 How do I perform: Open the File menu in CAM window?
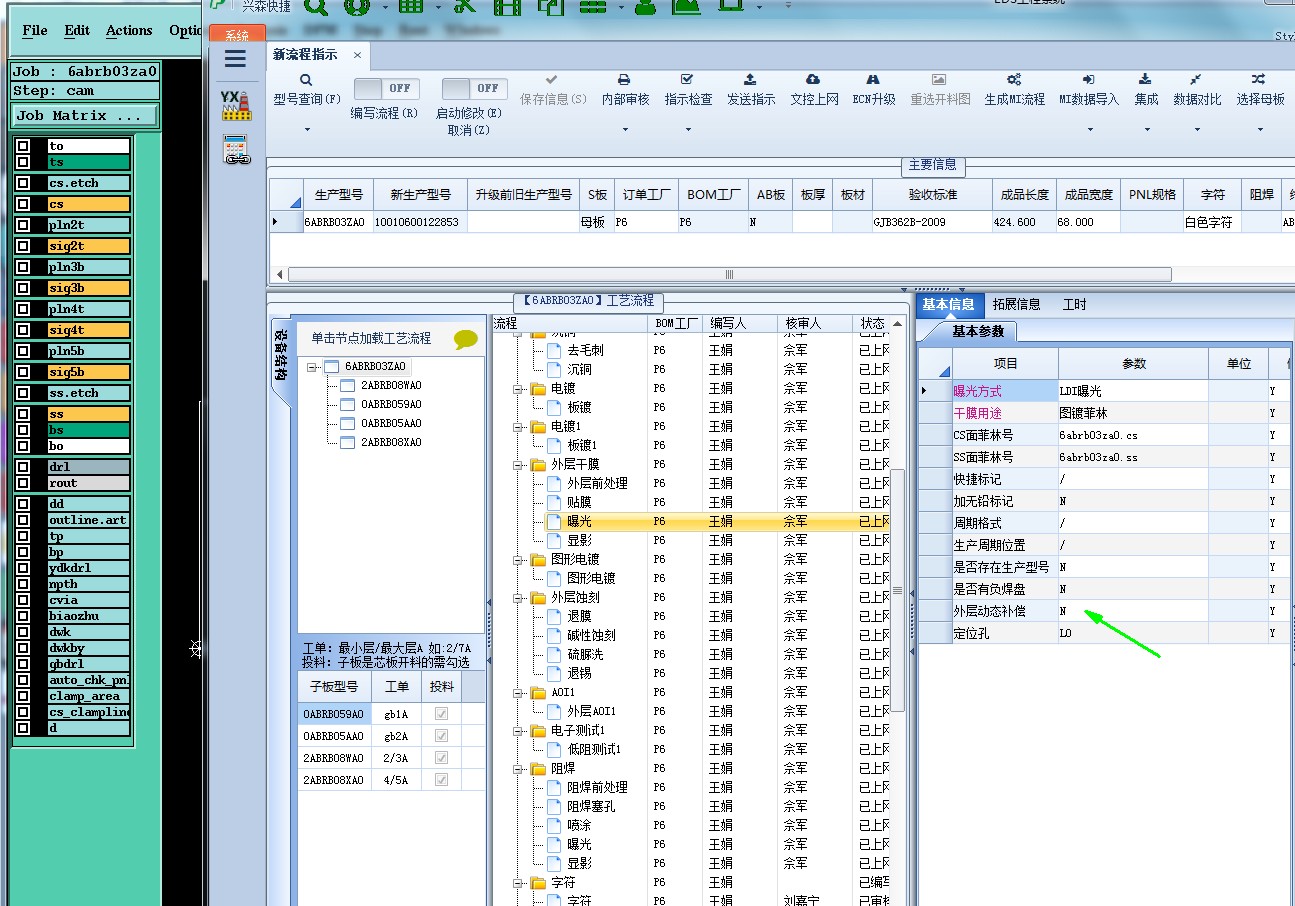[35, 31]
